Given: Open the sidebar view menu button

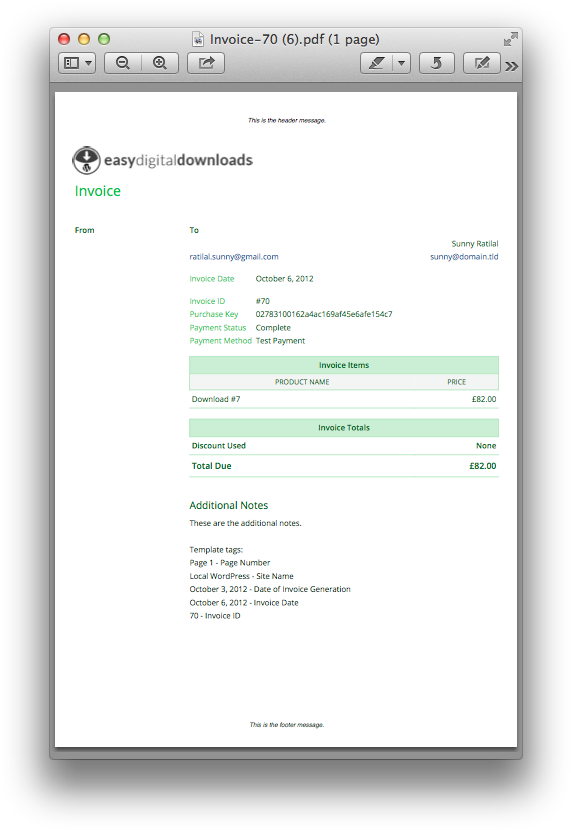Looking at the screenshot, I should pos(77,63).
